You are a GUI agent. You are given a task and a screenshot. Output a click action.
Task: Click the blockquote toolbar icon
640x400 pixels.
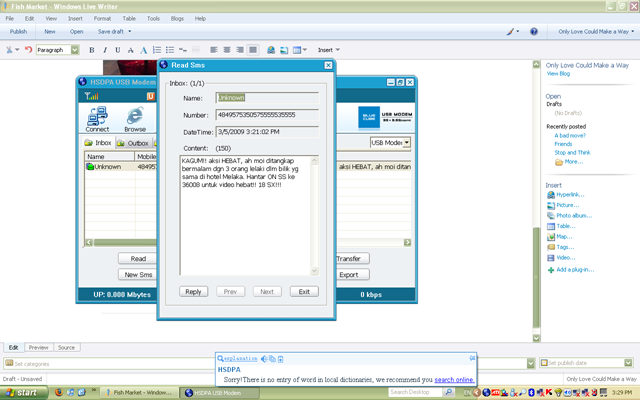(x=183, y=50)
